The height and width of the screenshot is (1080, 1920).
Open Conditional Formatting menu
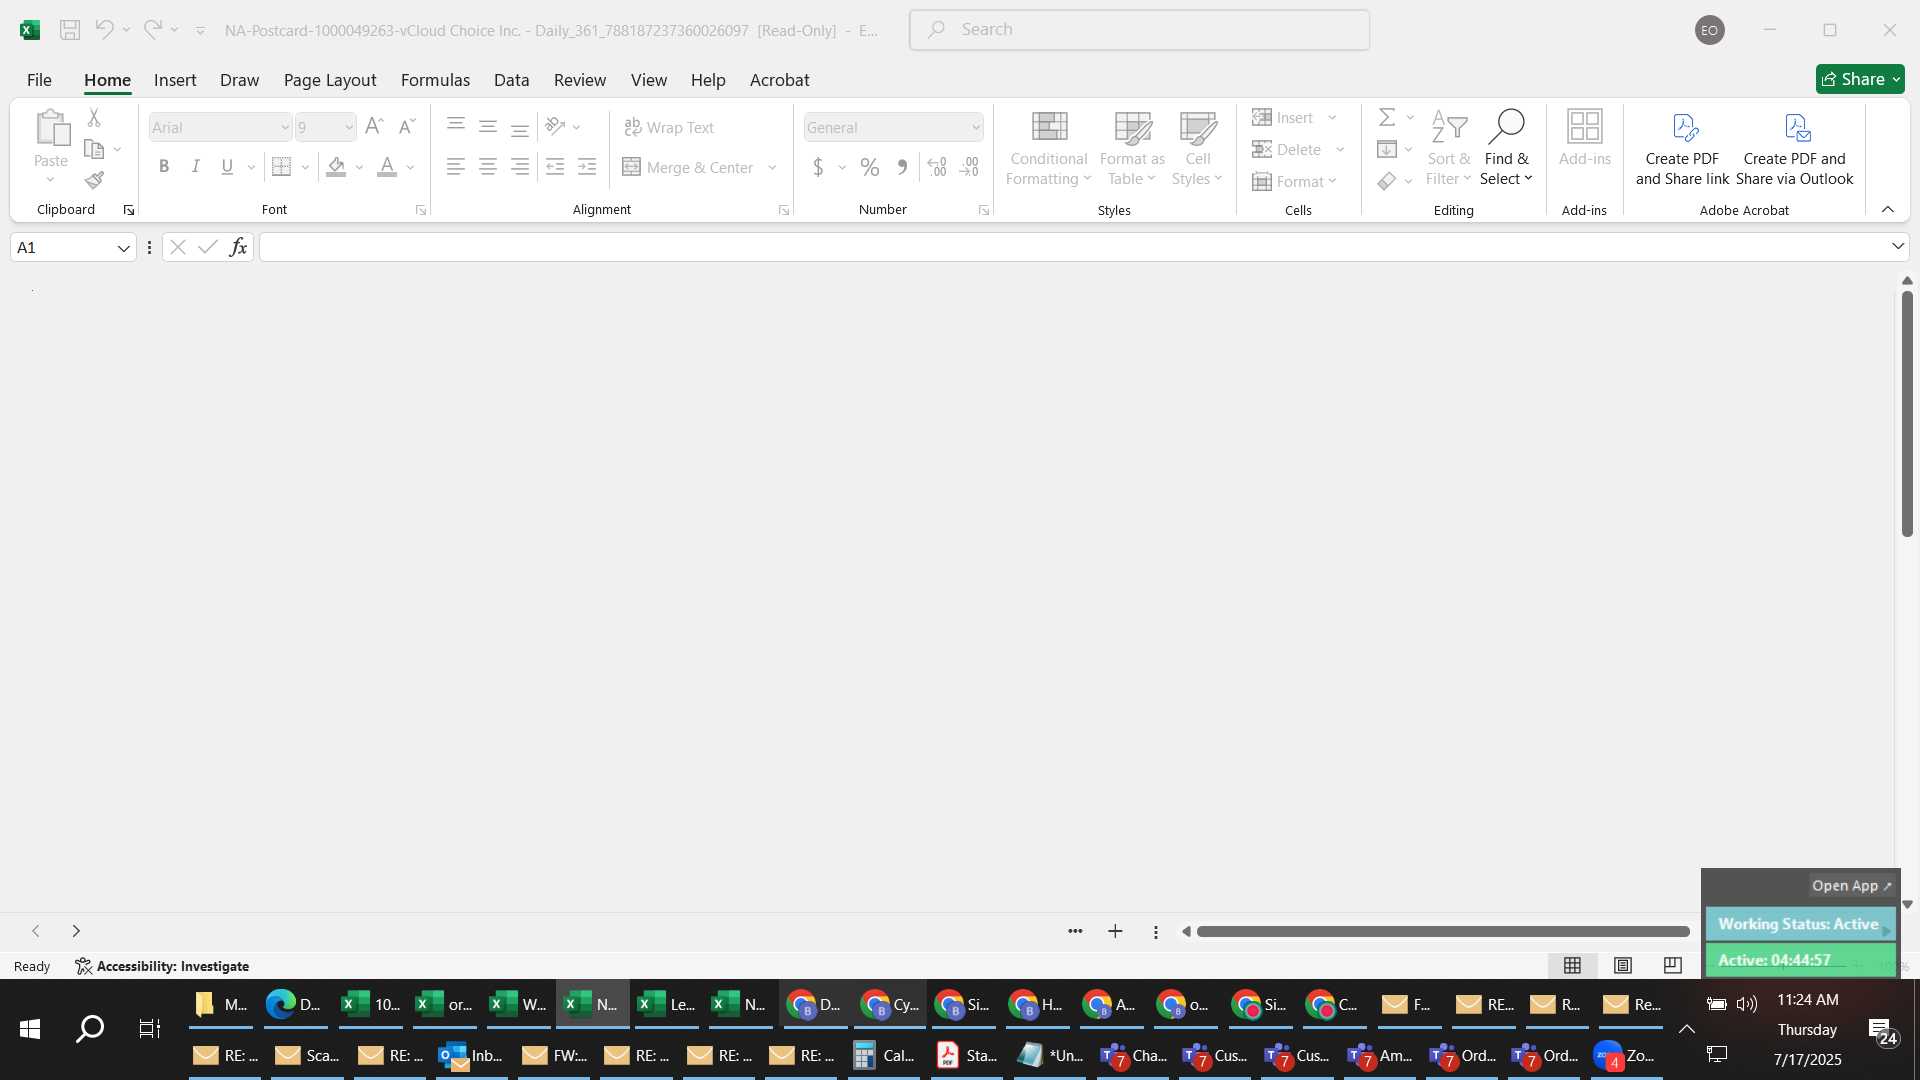(1048, 148)
